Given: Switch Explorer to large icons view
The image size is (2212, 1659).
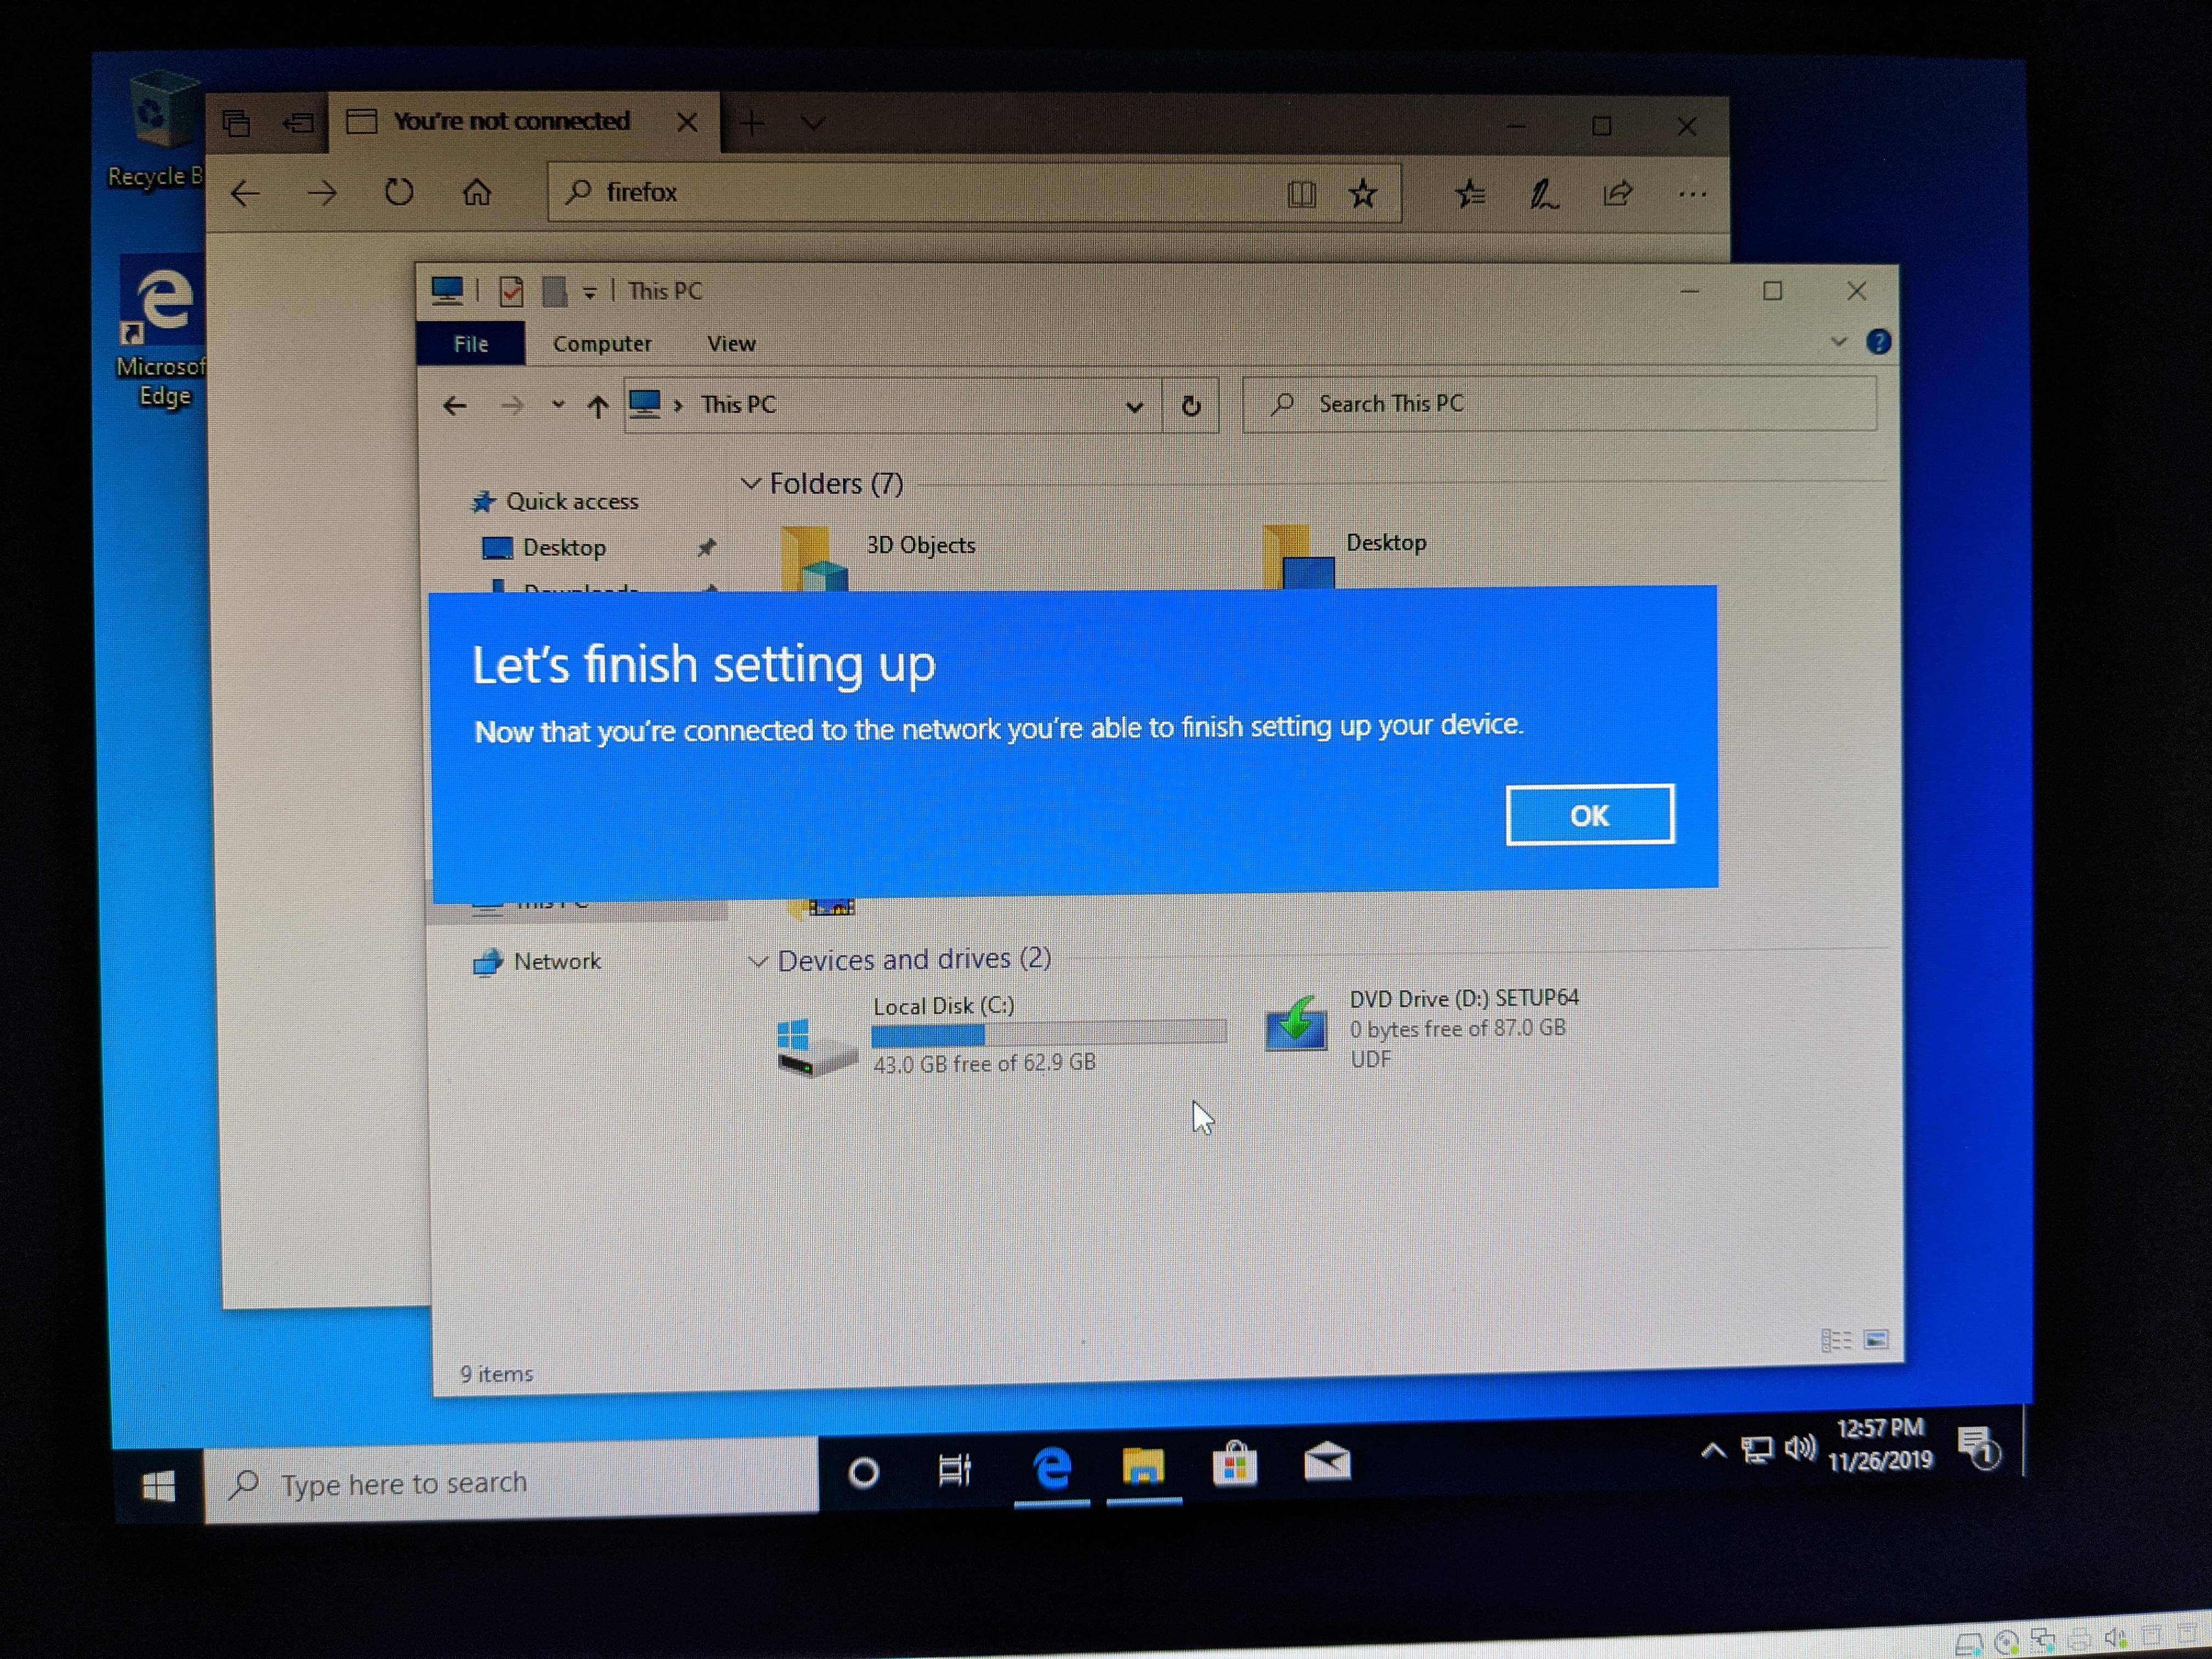Looking at the screenshot, I should [x=1878, y=1340].
